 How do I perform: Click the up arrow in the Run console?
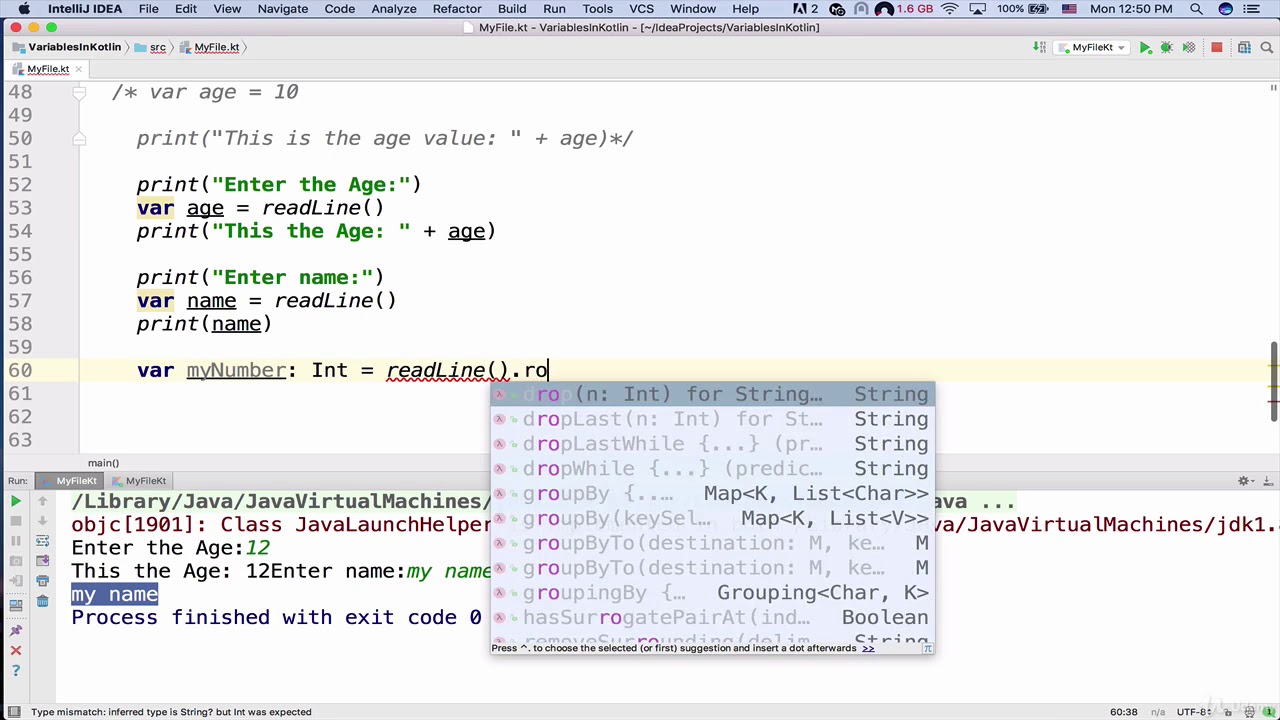[x=43, y=501]
